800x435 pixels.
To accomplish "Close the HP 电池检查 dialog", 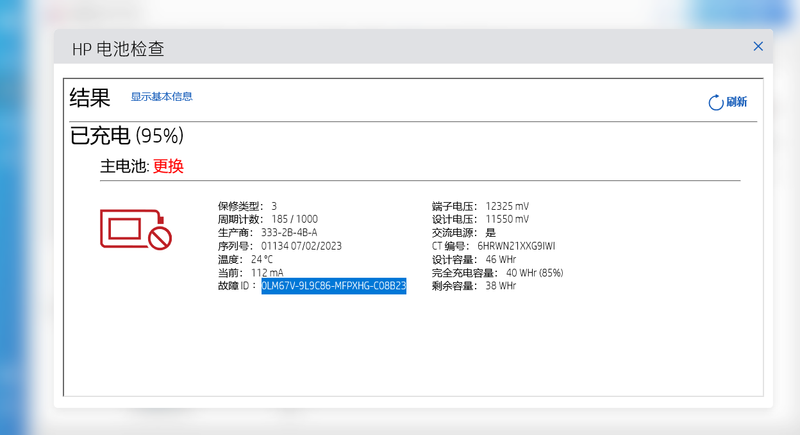I will tap(758, 46).
